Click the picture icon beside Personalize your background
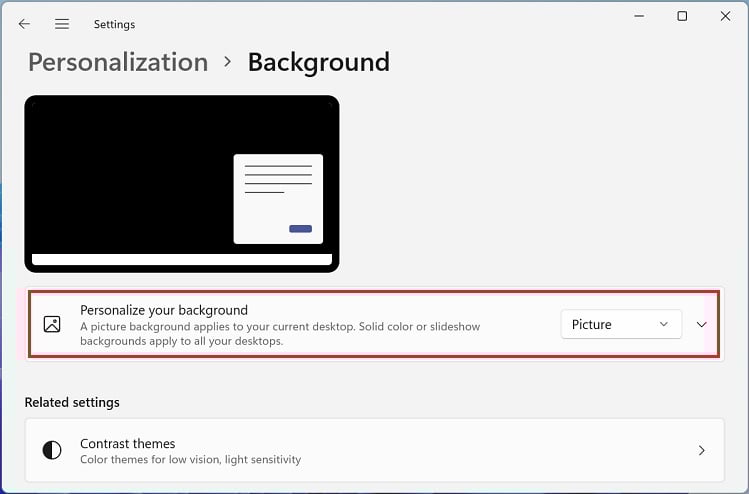This screenshot has width=749, height=494. [52, 324]
